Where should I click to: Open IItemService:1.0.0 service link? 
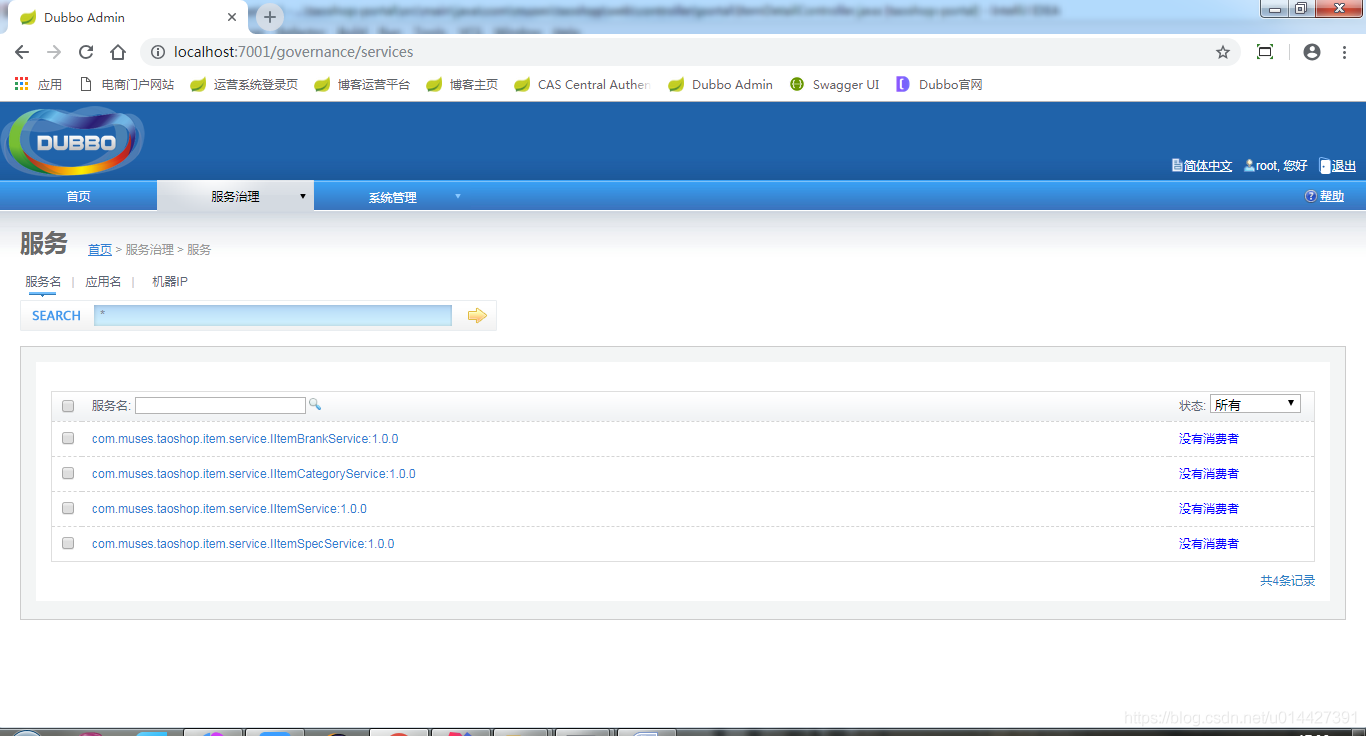(229, 509)
